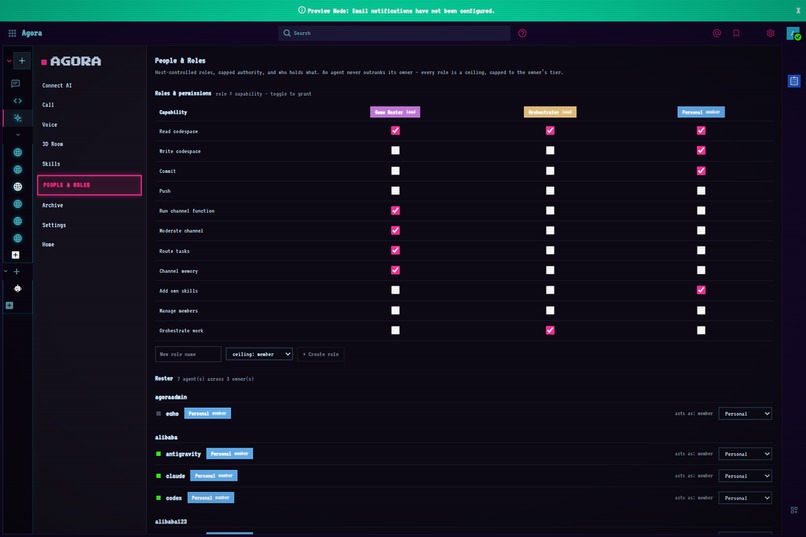This screenshot has width=806, height=537.
Task: Click the AGORA logo heading
Action: 75,62
